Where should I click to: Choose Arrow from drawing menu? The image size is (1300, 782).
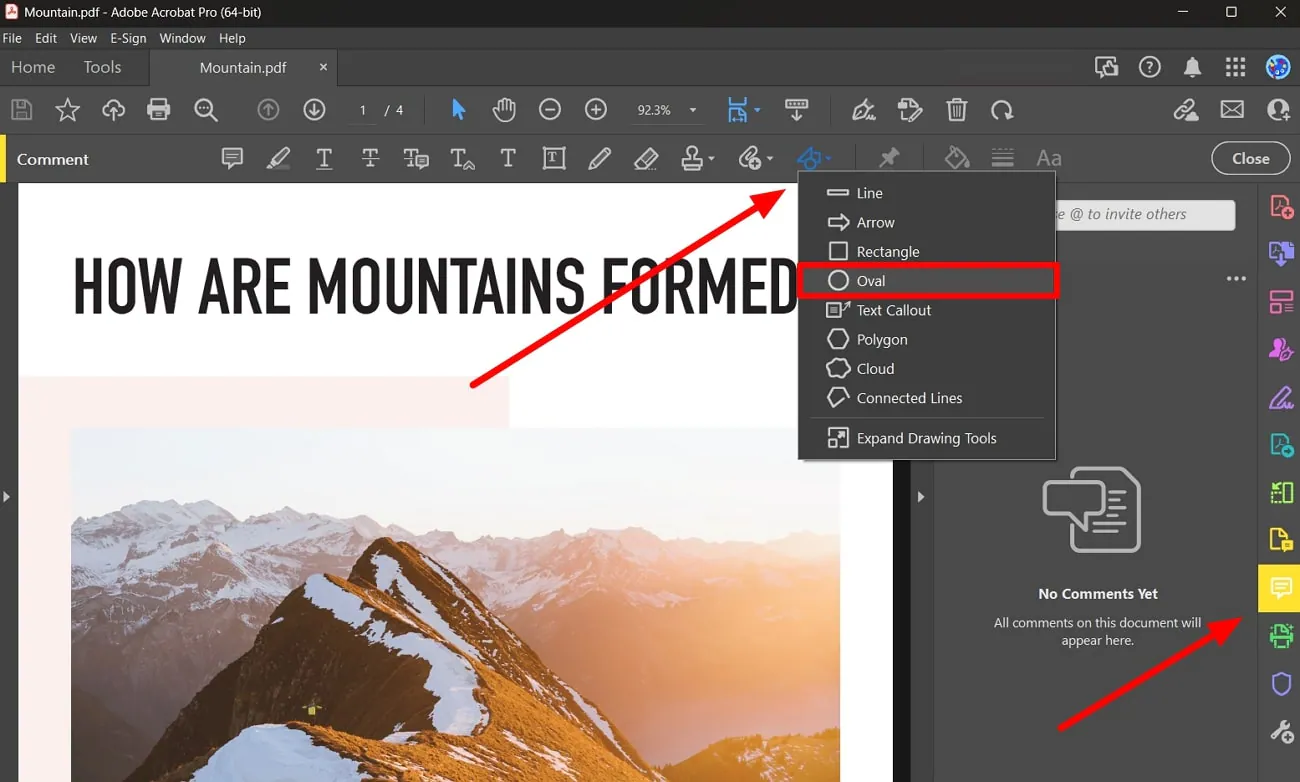click(x=927, y=222)
